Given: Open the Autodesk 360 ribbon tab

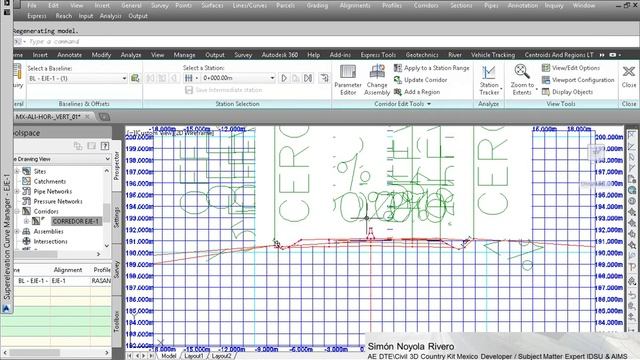Looking at the screenshot, I should point(280,55).
